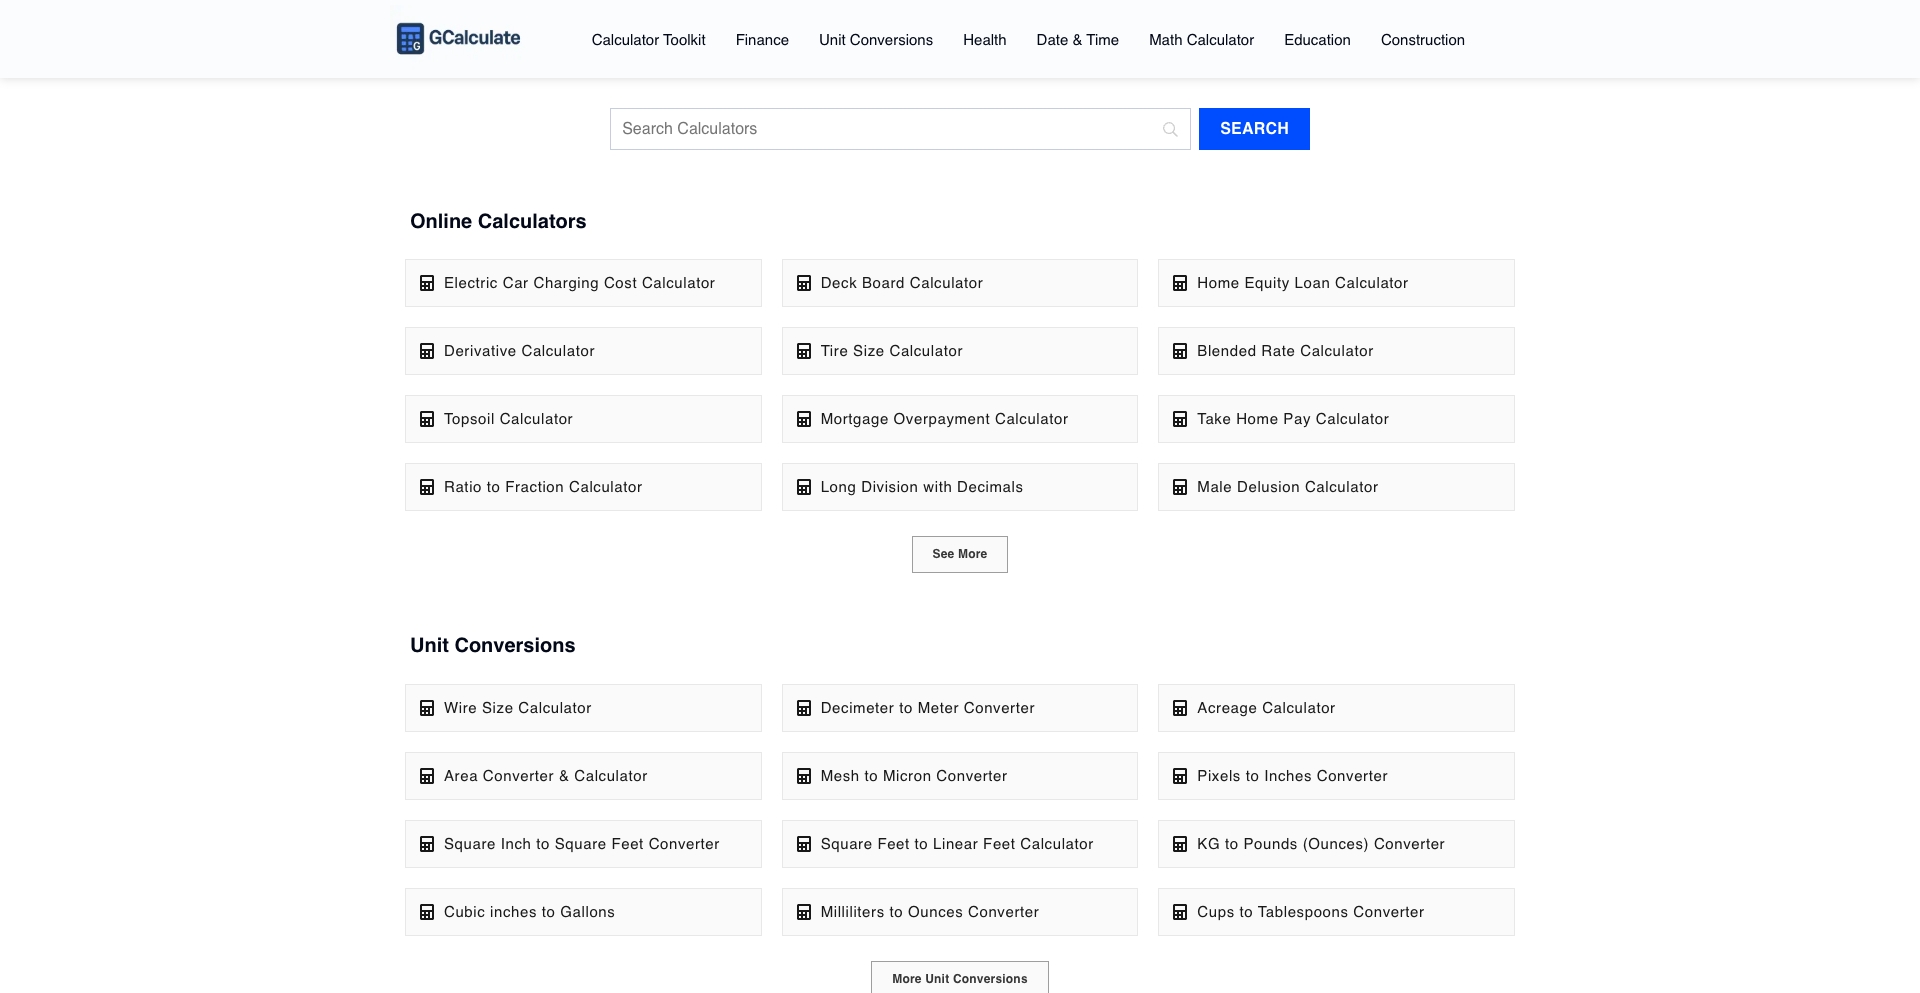The width and height of the screenshot is (1920, 993).
Task: Open the Math Calculator menu
Action: click(x=1200, y=40)
